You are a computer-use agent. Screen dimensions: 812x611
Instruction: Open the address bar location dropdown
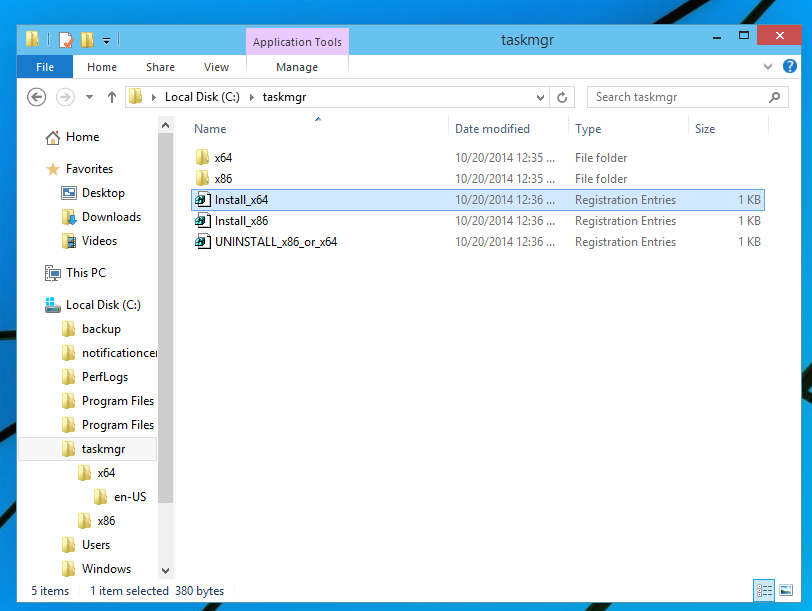[539, 97]
